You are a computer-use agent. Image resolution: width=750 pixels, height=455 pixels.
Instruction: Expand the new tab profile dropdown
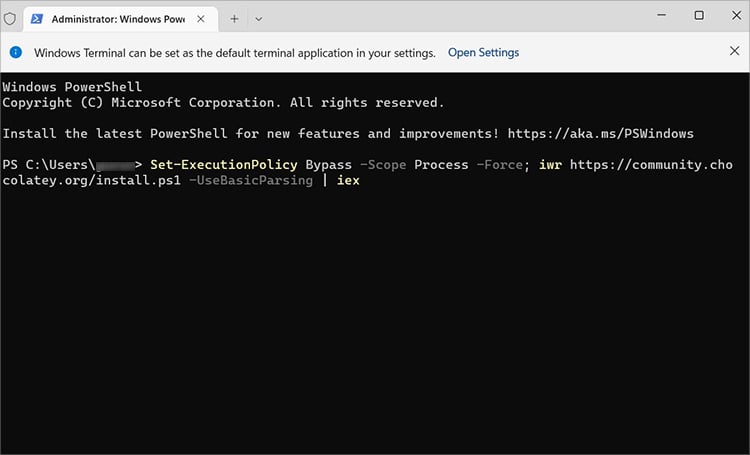(x=259, y=18)
